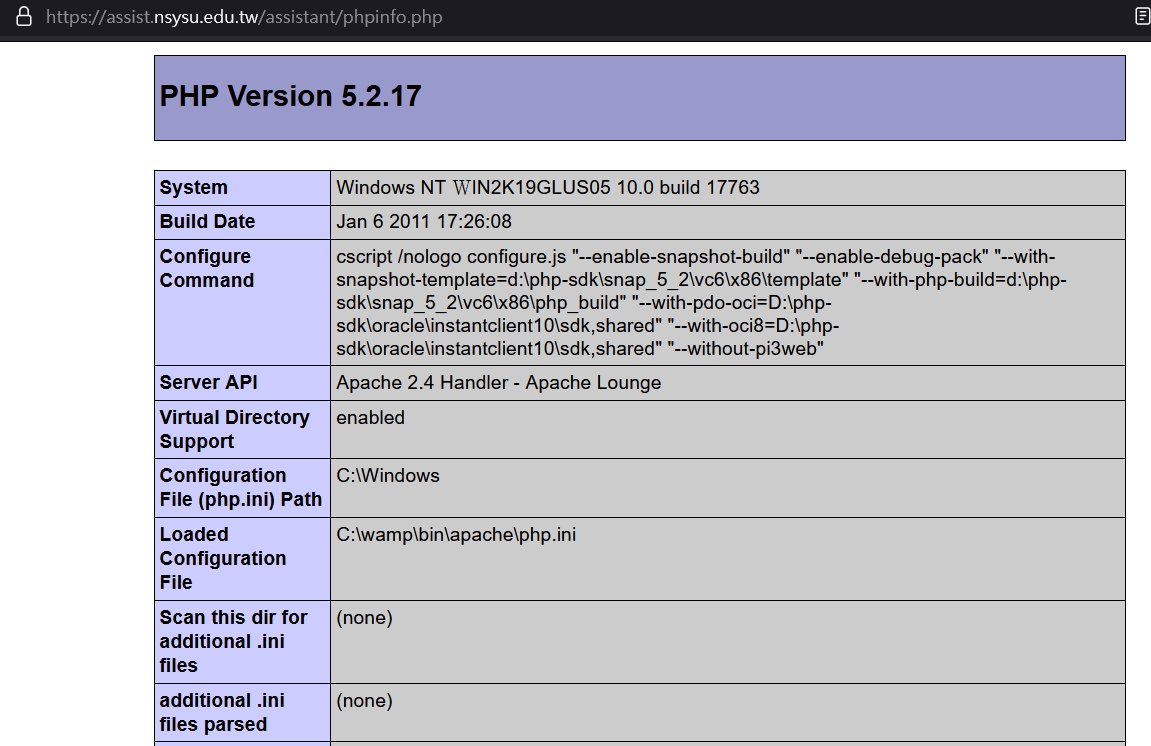The width and height of the screenshot is (1151, 746).
Task: Select the Jan 6 2011 17:26:08 value
Action: pos(424,222)
